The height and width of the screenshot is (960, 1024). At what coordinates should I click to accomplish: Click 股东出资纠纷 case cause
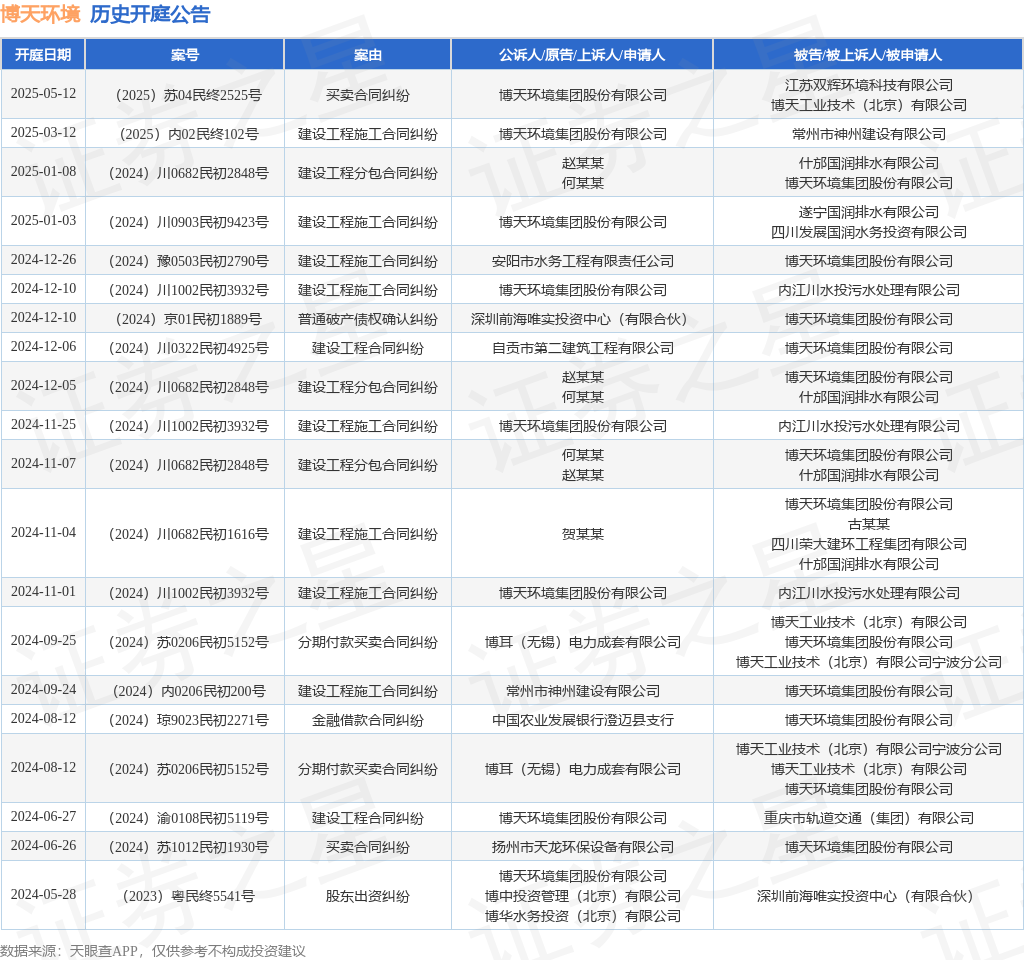368,896
